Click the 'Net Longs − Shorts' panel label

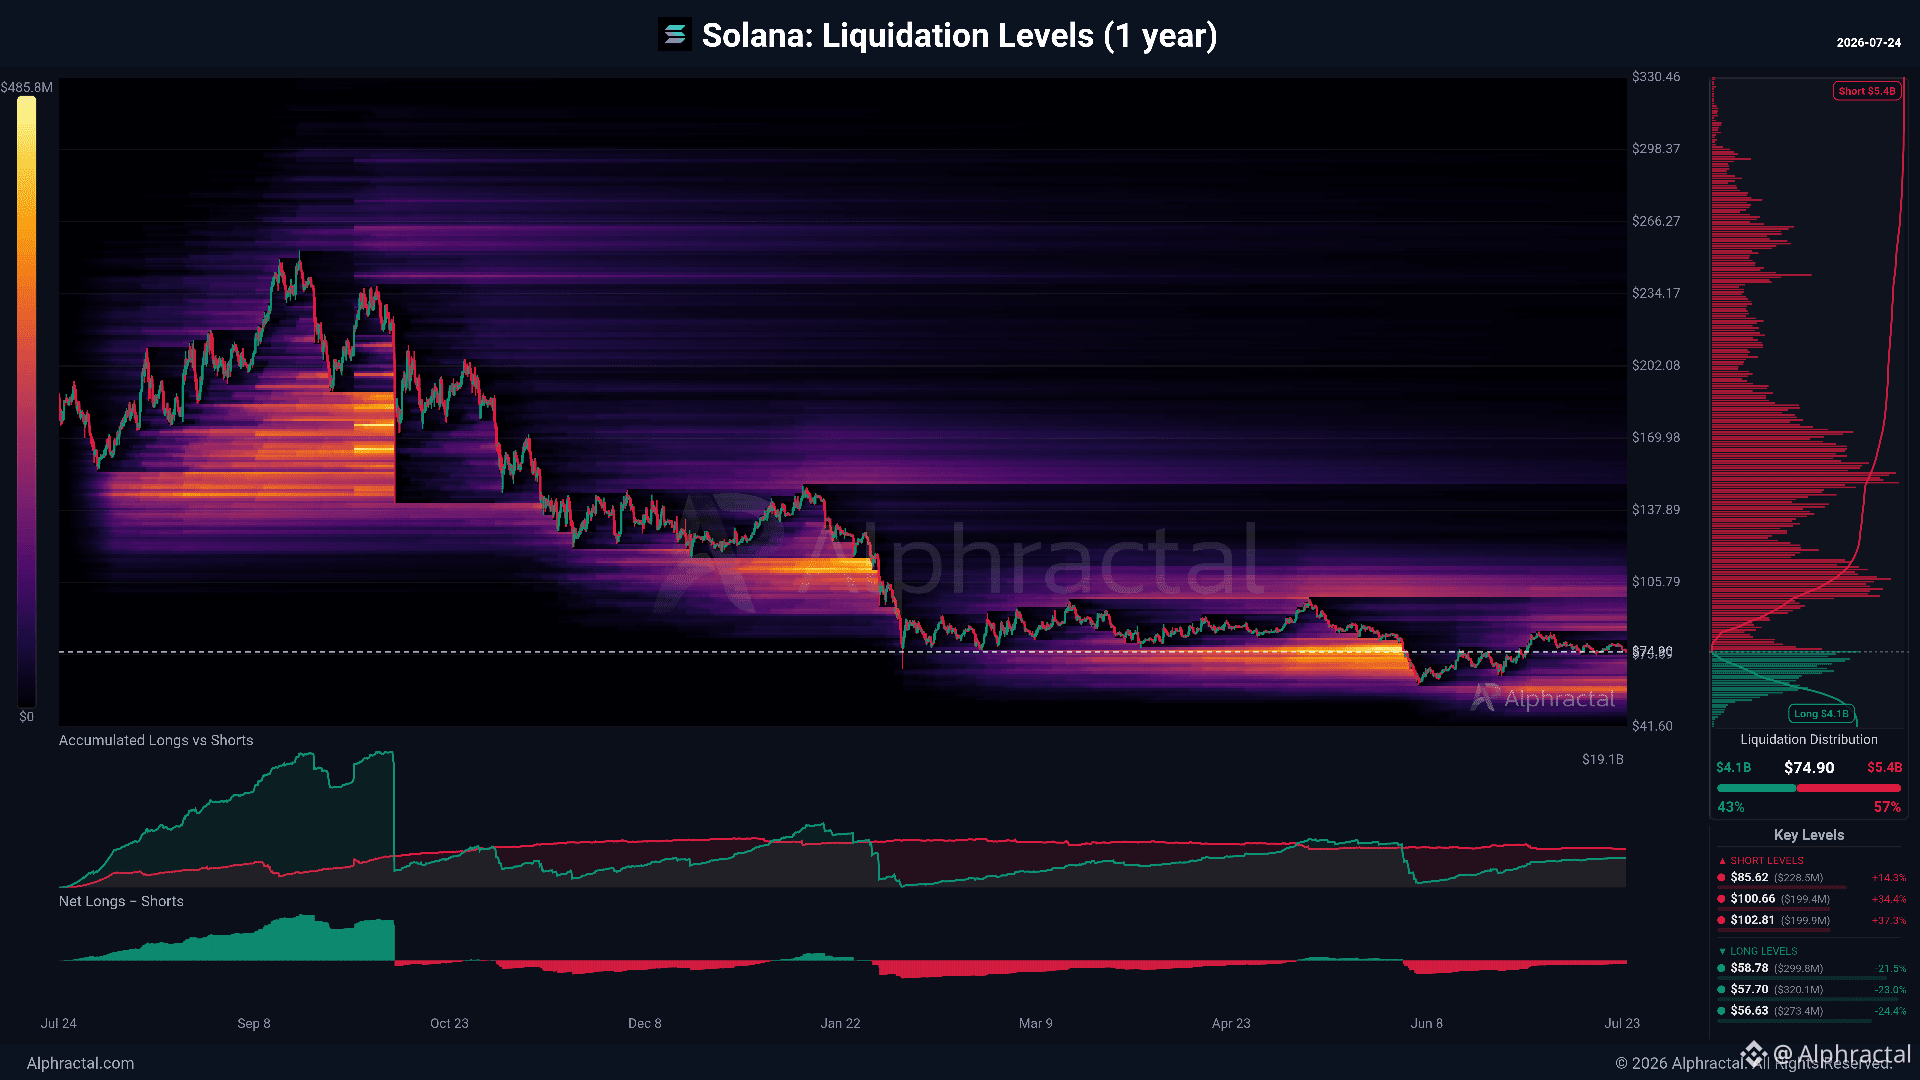(x=121, y=901)
